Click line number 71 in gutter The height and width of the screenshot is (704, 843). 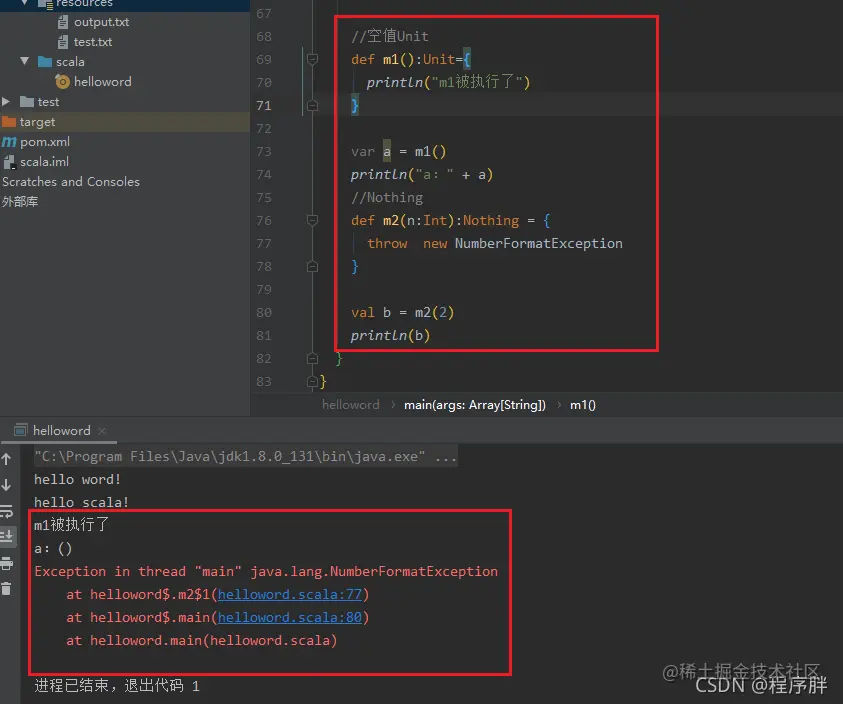(x=264, y=105)
